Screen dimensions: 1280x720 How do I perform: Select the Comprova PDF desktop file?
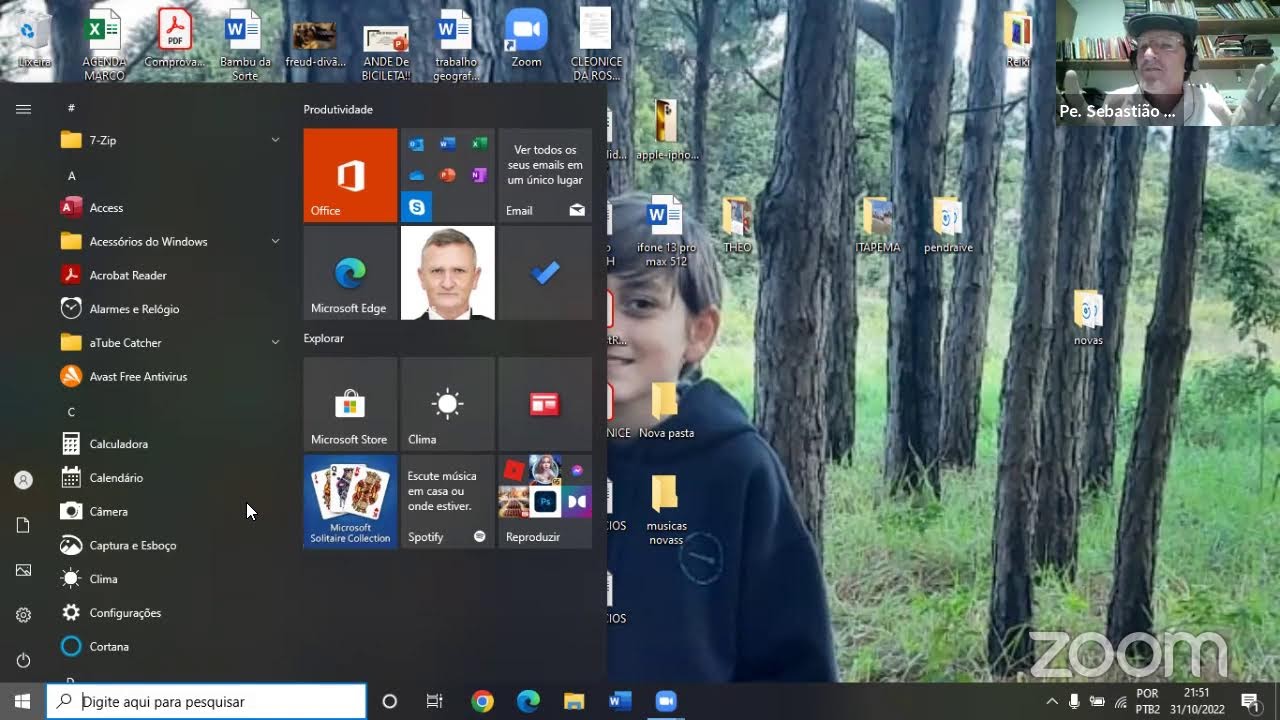click(174, 40)
